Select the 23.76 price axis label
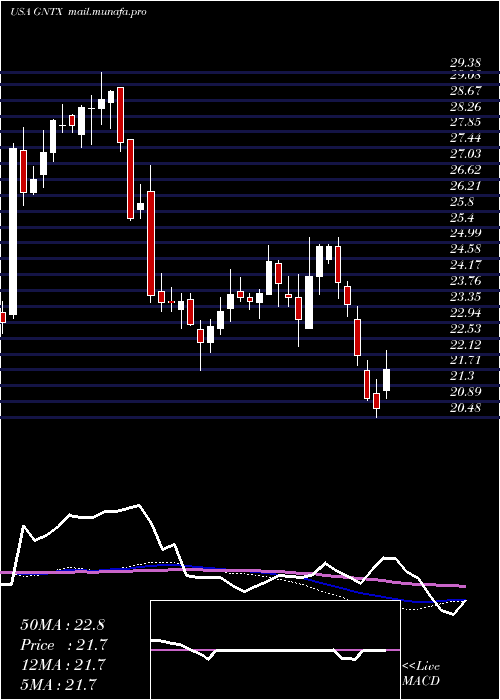This screenshot has width=500, height=700. point(465,280)
